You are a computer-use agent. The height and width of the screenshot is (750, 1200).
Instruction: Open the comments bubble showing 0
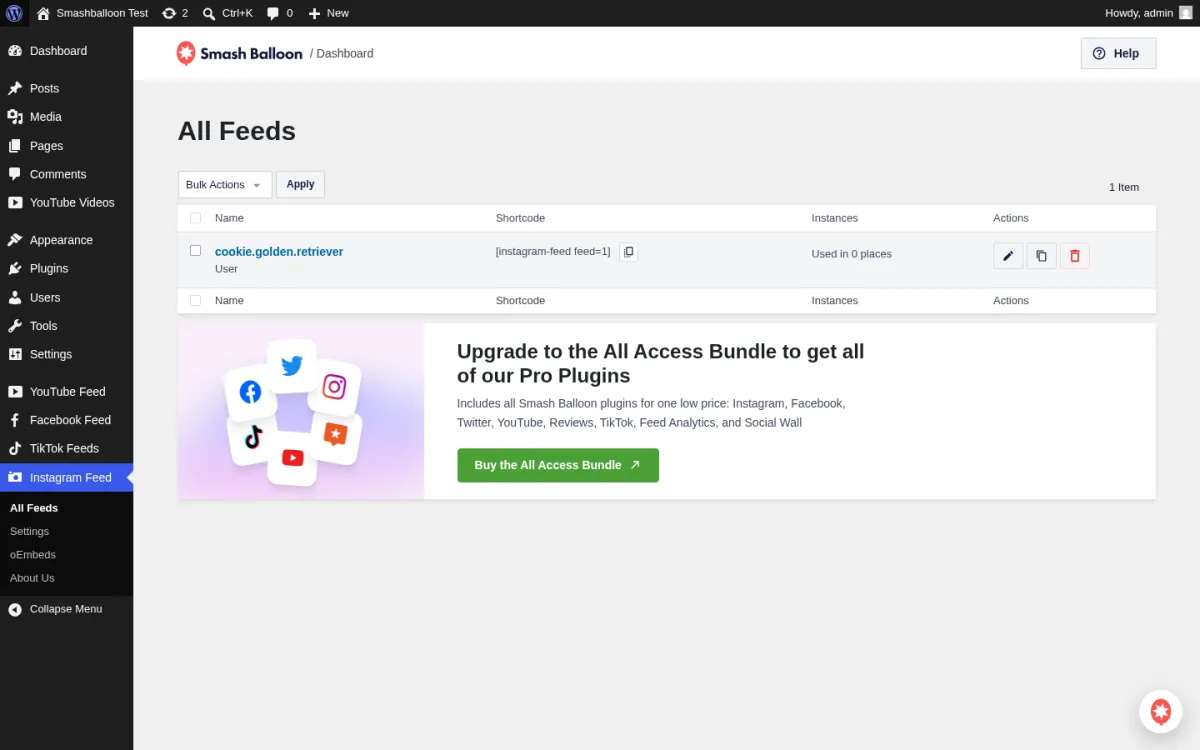pyautogui.click(x=280, y=13)
